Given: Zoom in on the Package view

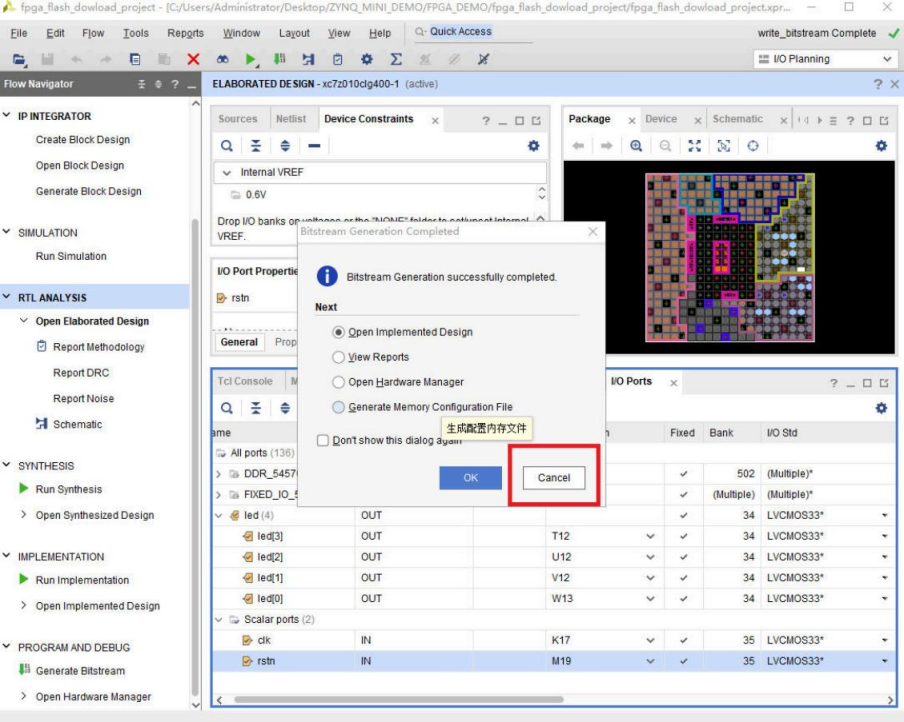Looking at the screenshot, I should pyautogui.click(x=636, y=146).
